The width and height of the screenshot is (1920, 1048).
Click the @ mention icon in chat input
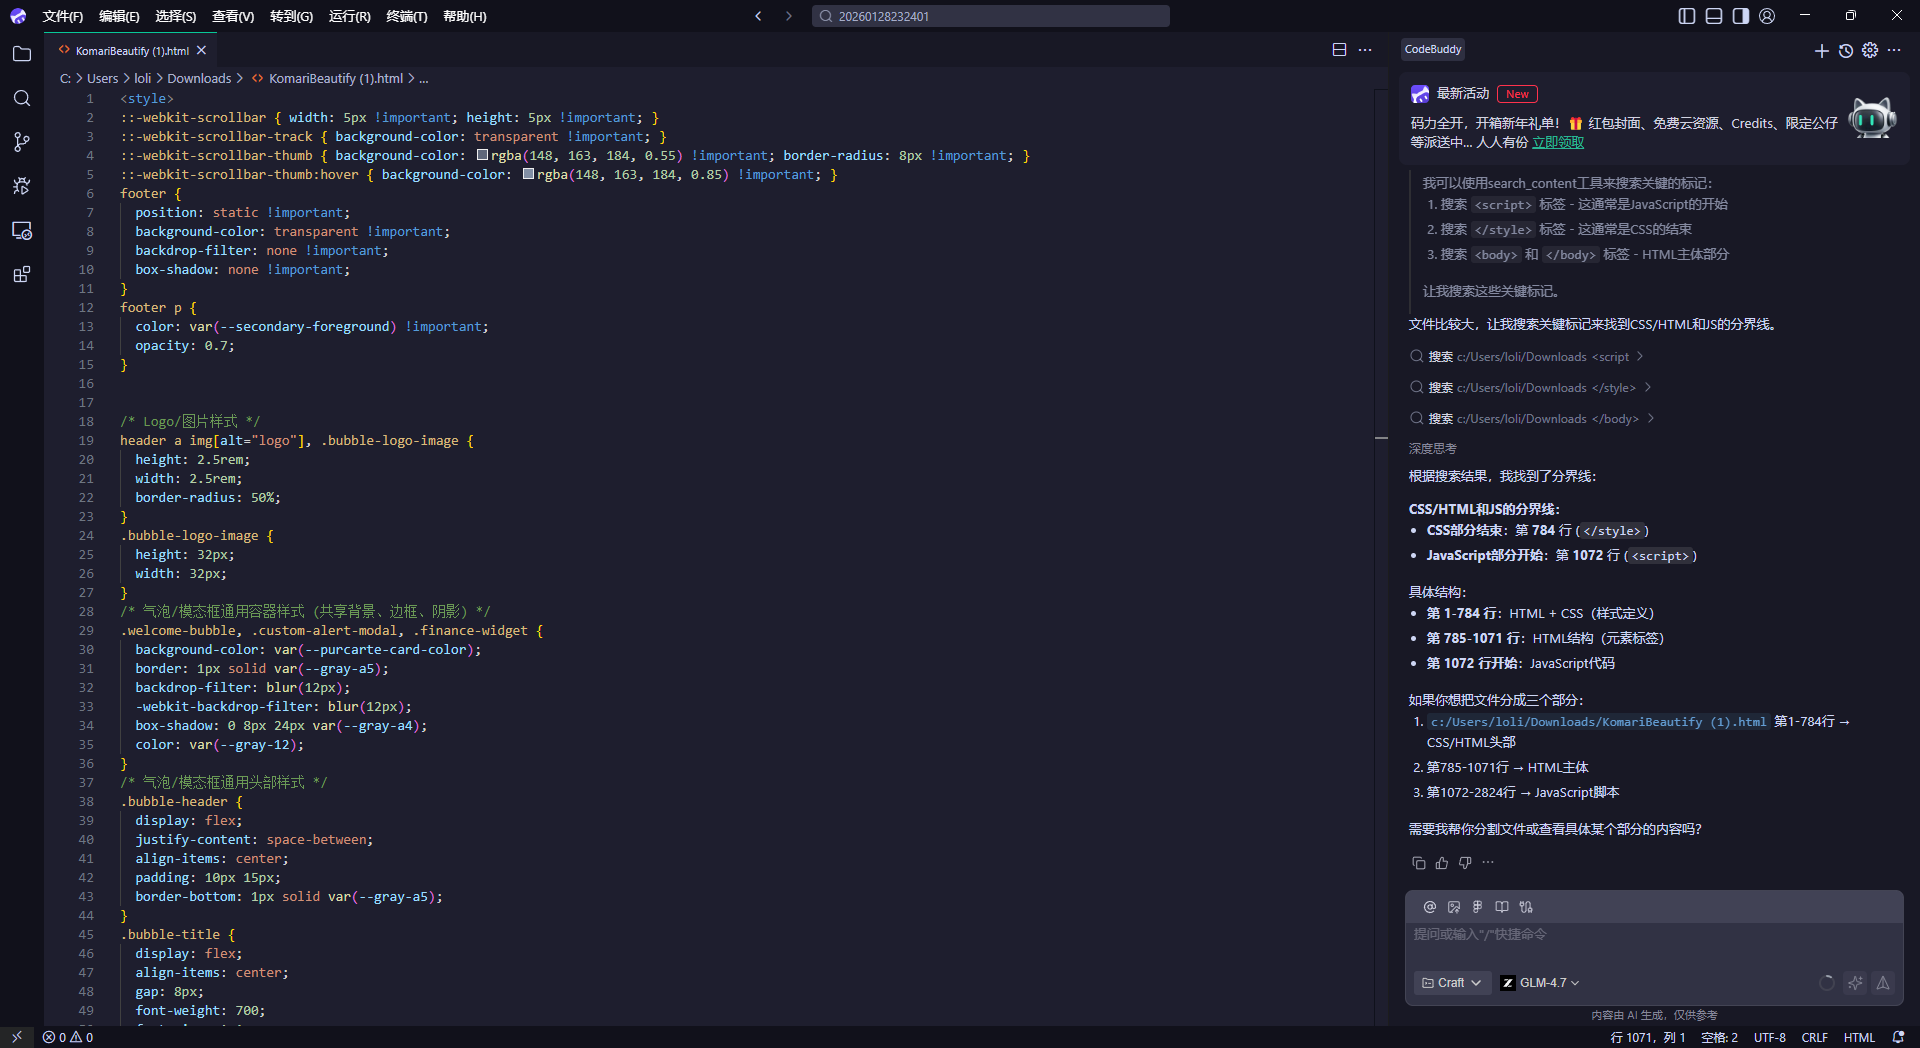pos(1429,907)
